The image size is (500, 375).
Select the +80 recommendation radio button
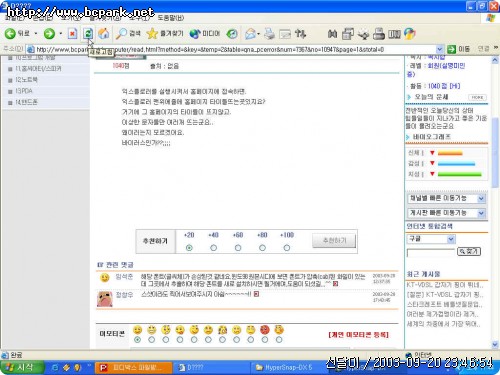point(262,248)
